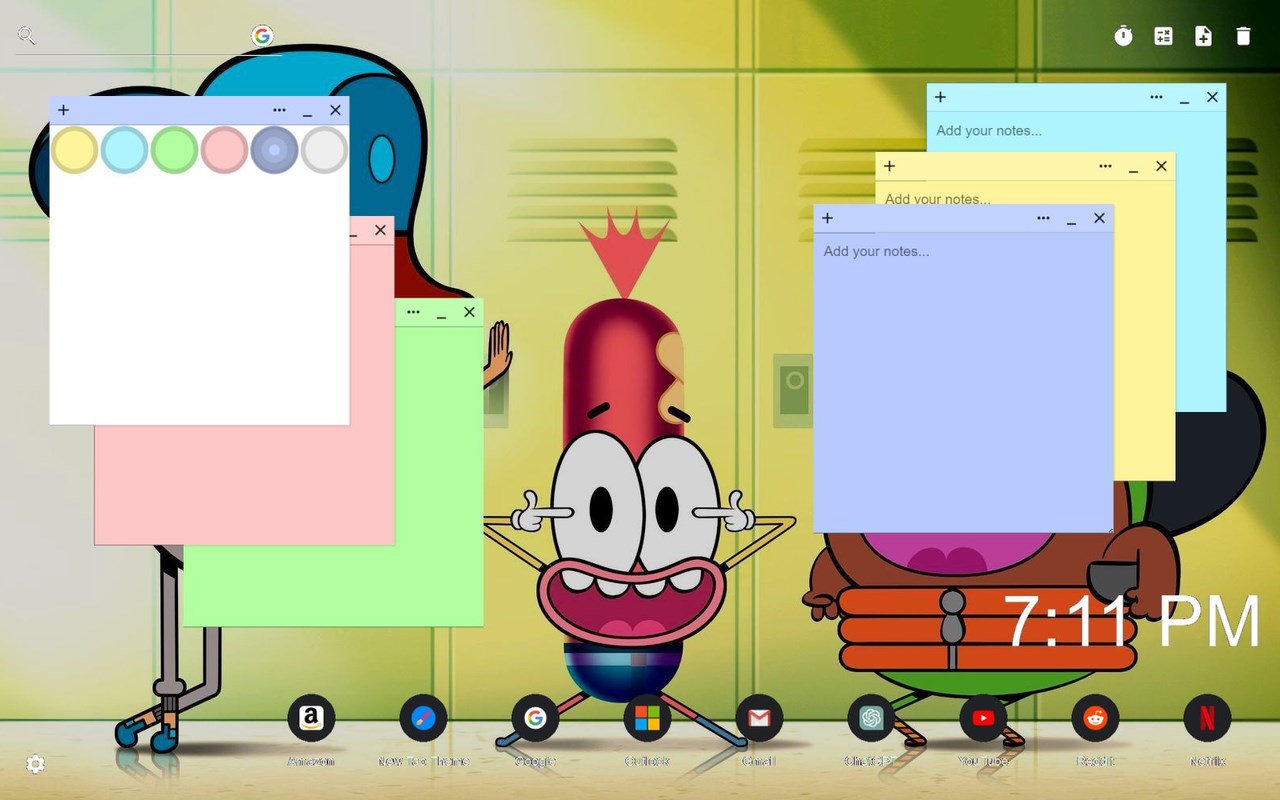
Task: Add a note from purple note's plus
Action: [827, 218]
